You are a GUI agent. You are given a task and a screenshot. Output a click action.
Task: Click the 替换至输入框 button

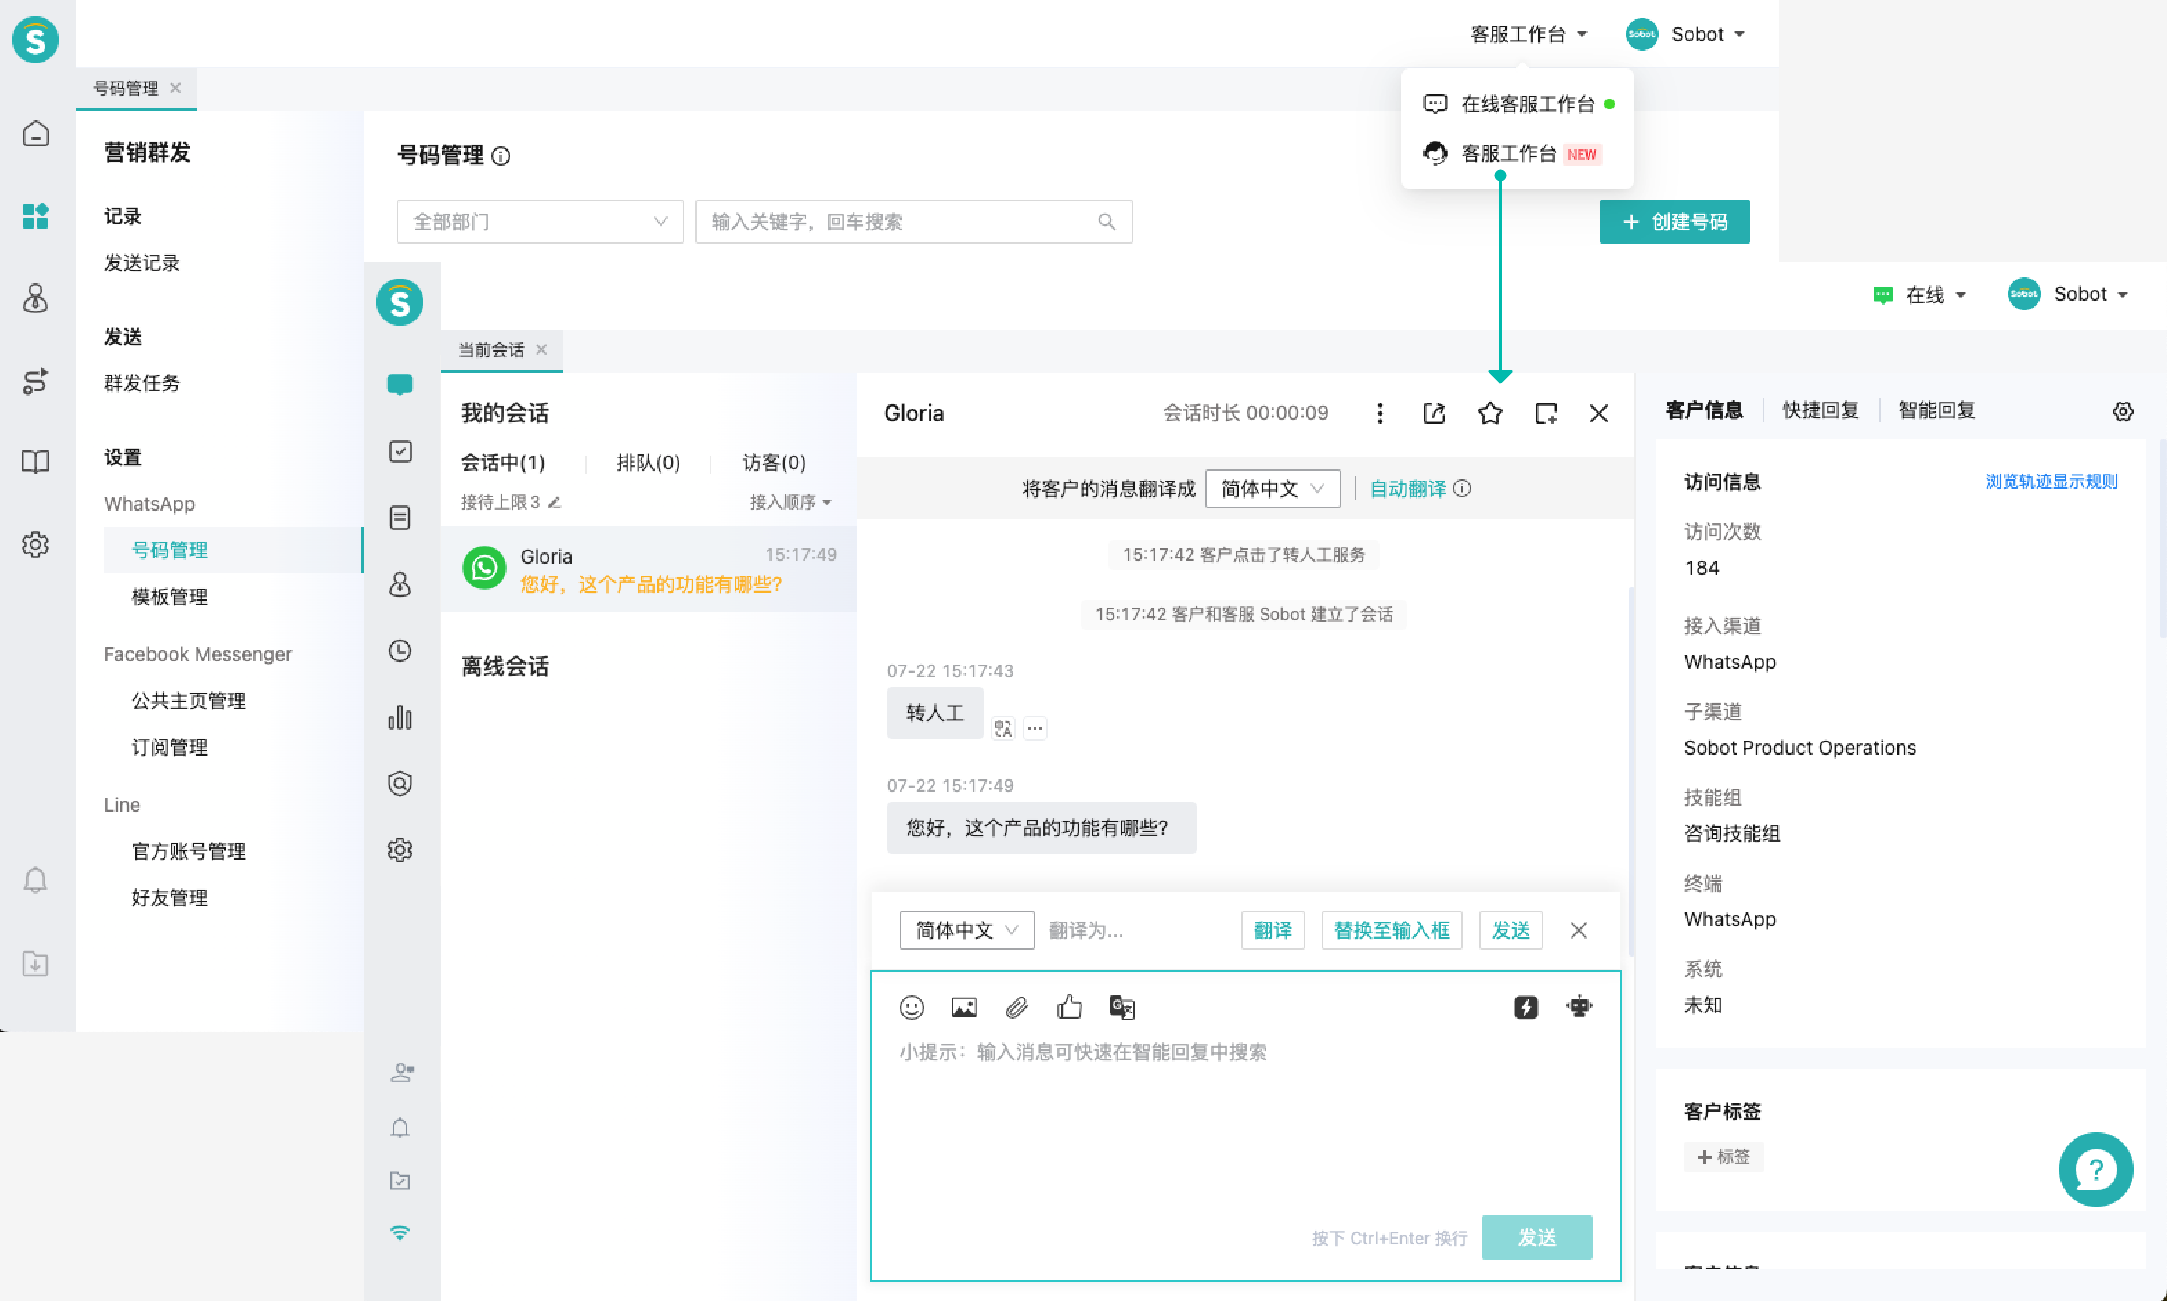[x=1392, y=931]
